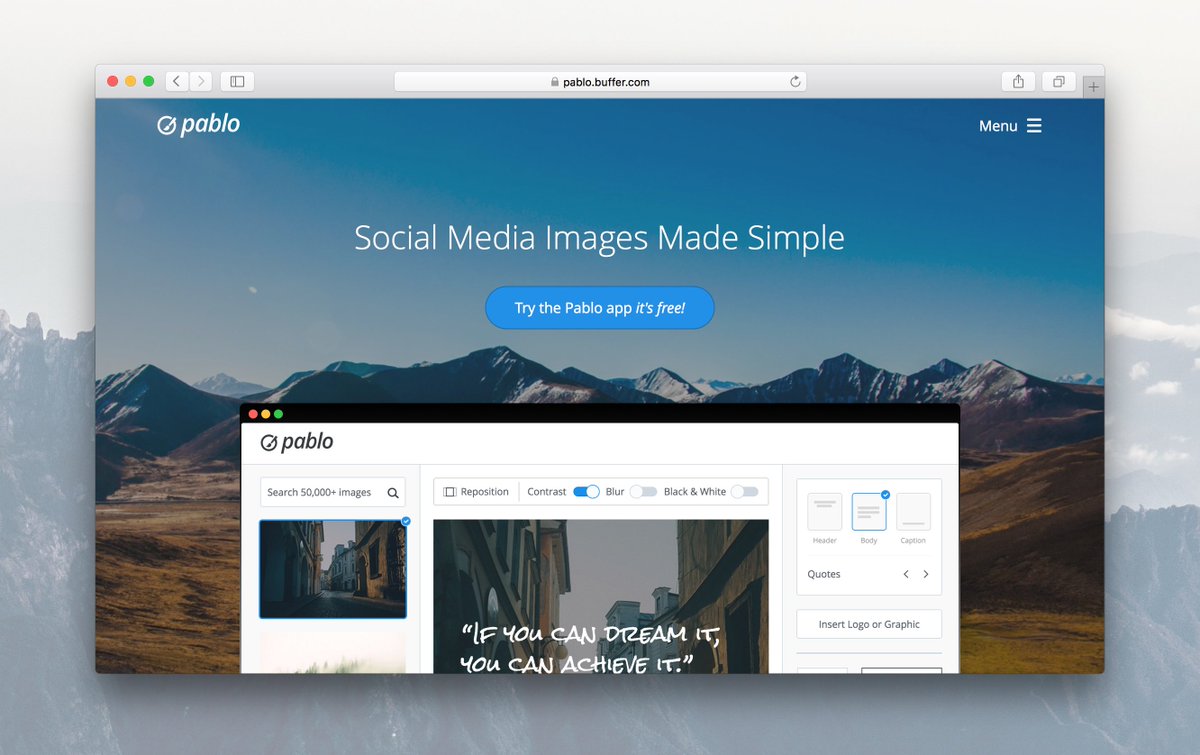Show the Safari sidebar
Screen dimensions: 1200x755
(237, 81)
